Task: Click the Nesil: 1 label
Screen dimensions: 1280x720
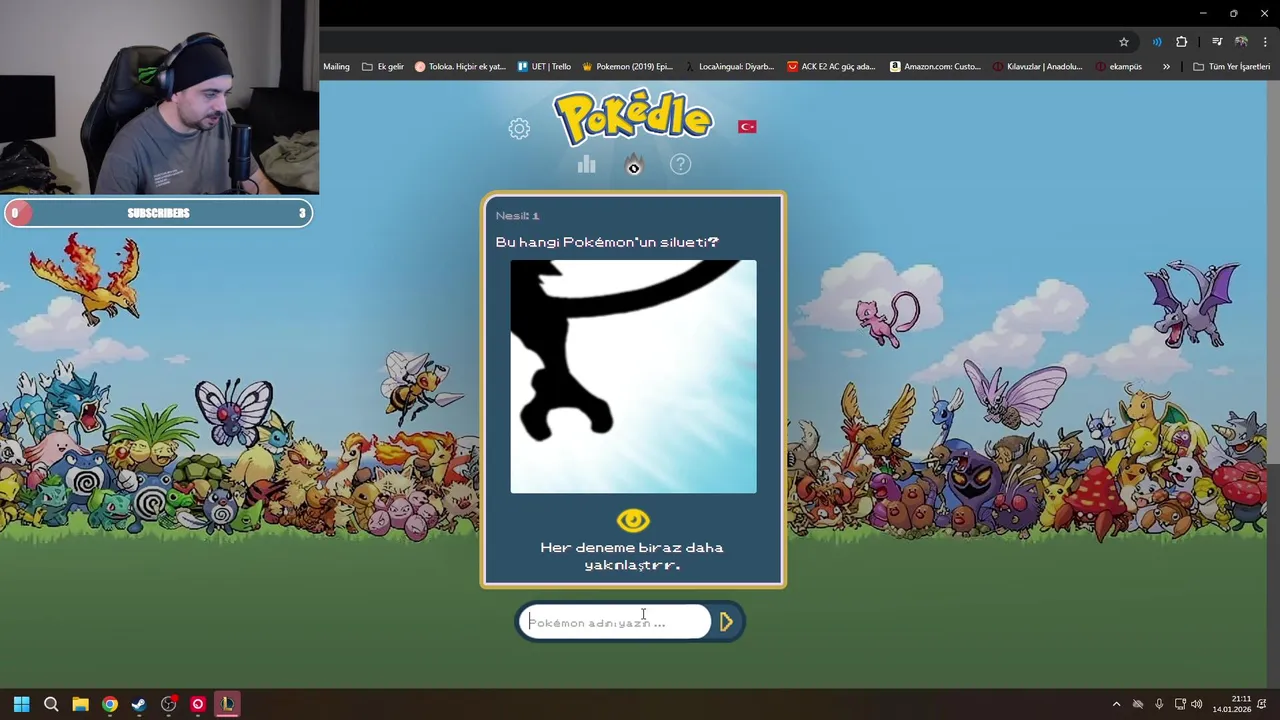Action: point(517,216)
